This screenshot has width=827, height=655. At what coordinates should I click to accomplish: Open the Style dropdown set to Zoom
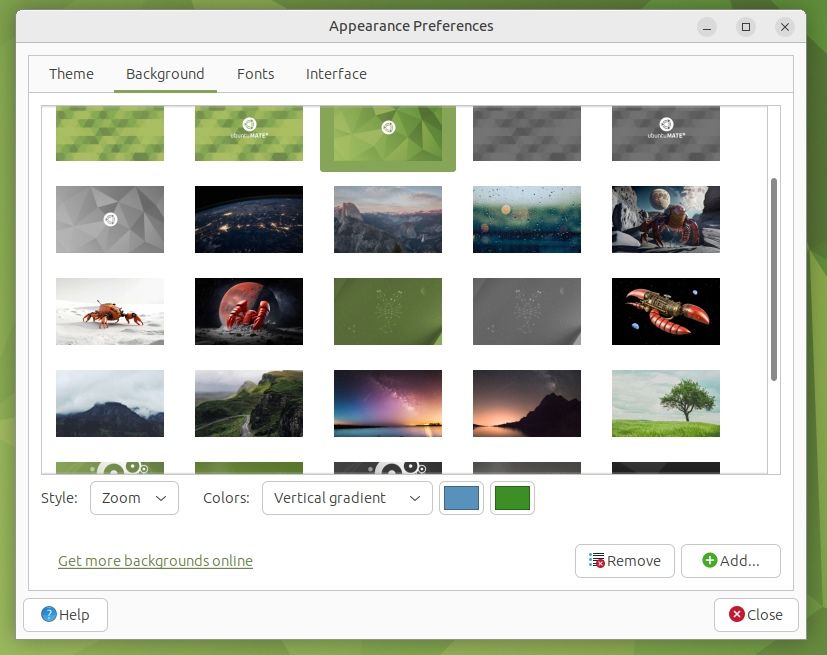click(x=134, y=497)
